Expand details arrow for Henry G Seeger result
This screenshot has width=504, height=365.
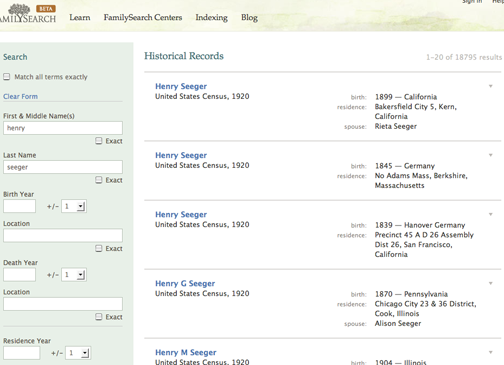pos(491,283)
